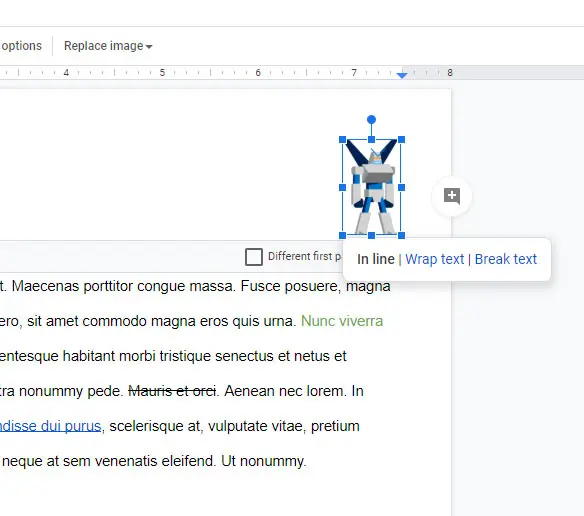Click the green 'Nunc viverra' text
Screen dimensions: 584x516
(x=342, y=321)
